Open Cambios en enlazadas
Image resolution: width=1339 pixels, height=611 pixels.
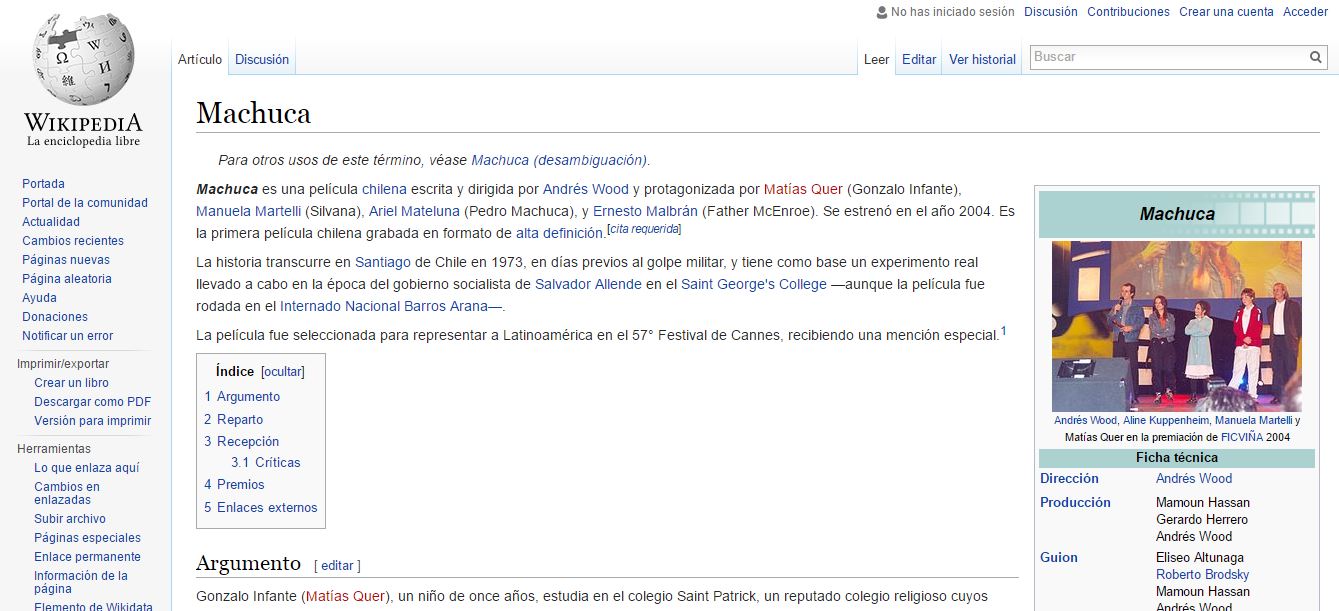[67, 493]
